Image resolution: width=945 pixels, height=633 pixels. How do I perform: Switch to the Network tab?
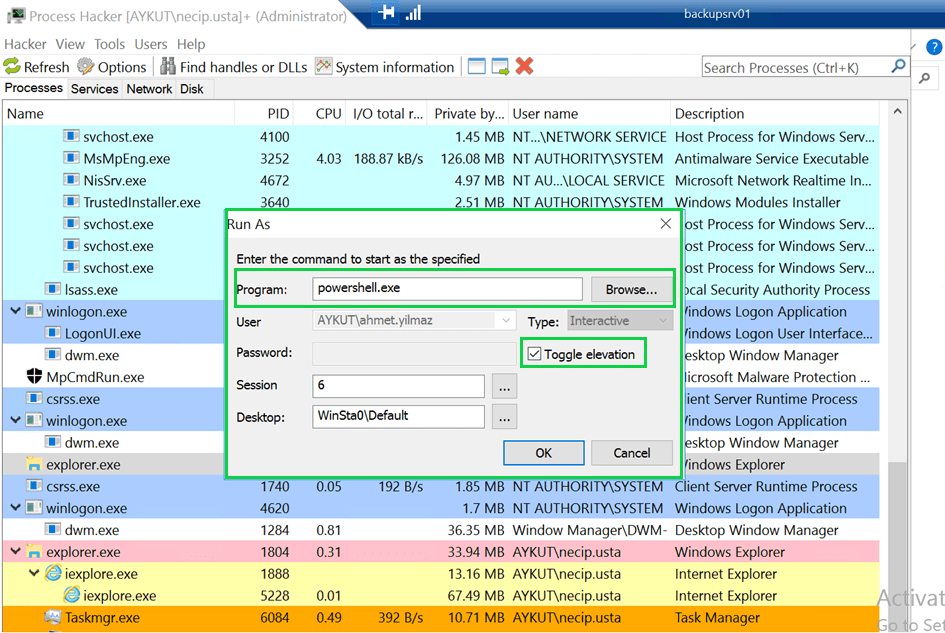[149, 89]
